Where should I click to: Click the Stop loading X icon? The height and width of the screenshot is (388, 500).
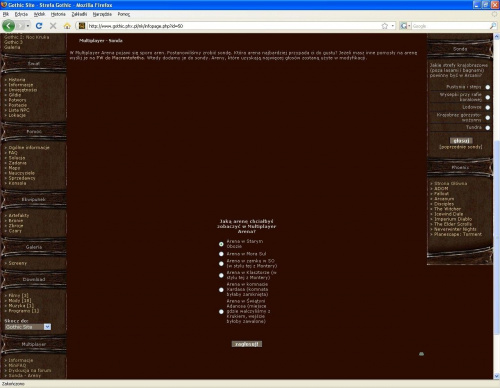tap(53, 26)
